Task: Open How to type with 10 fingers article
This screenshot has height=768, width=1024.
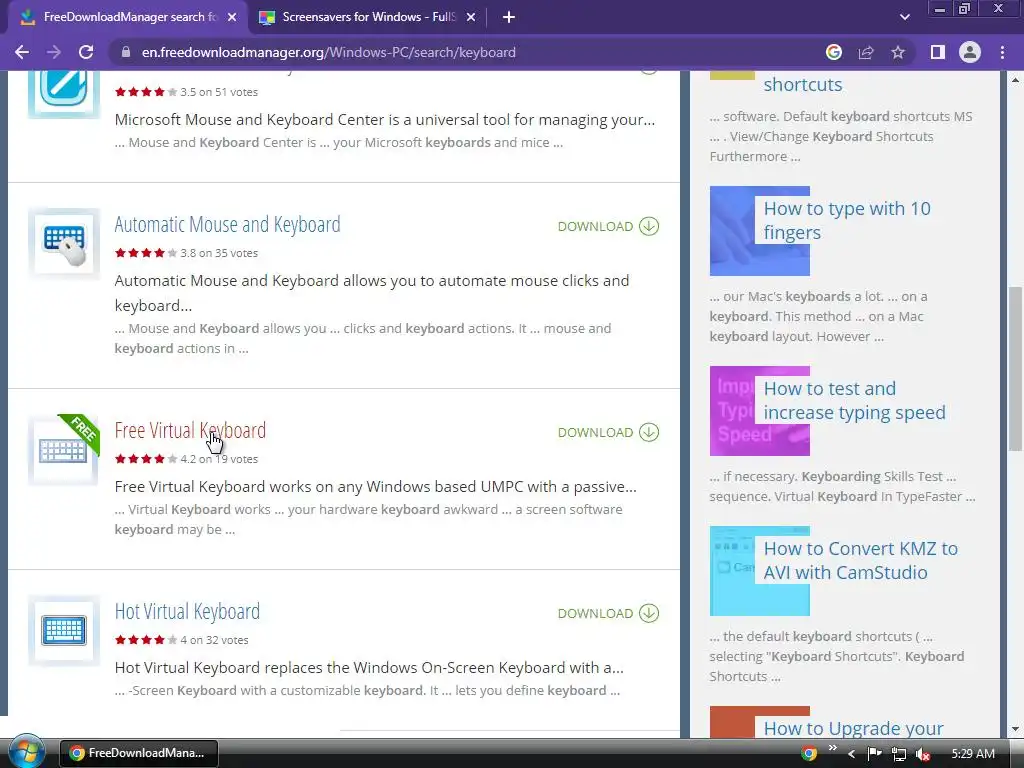Action: pyautogui.click(x=847, y=221)
